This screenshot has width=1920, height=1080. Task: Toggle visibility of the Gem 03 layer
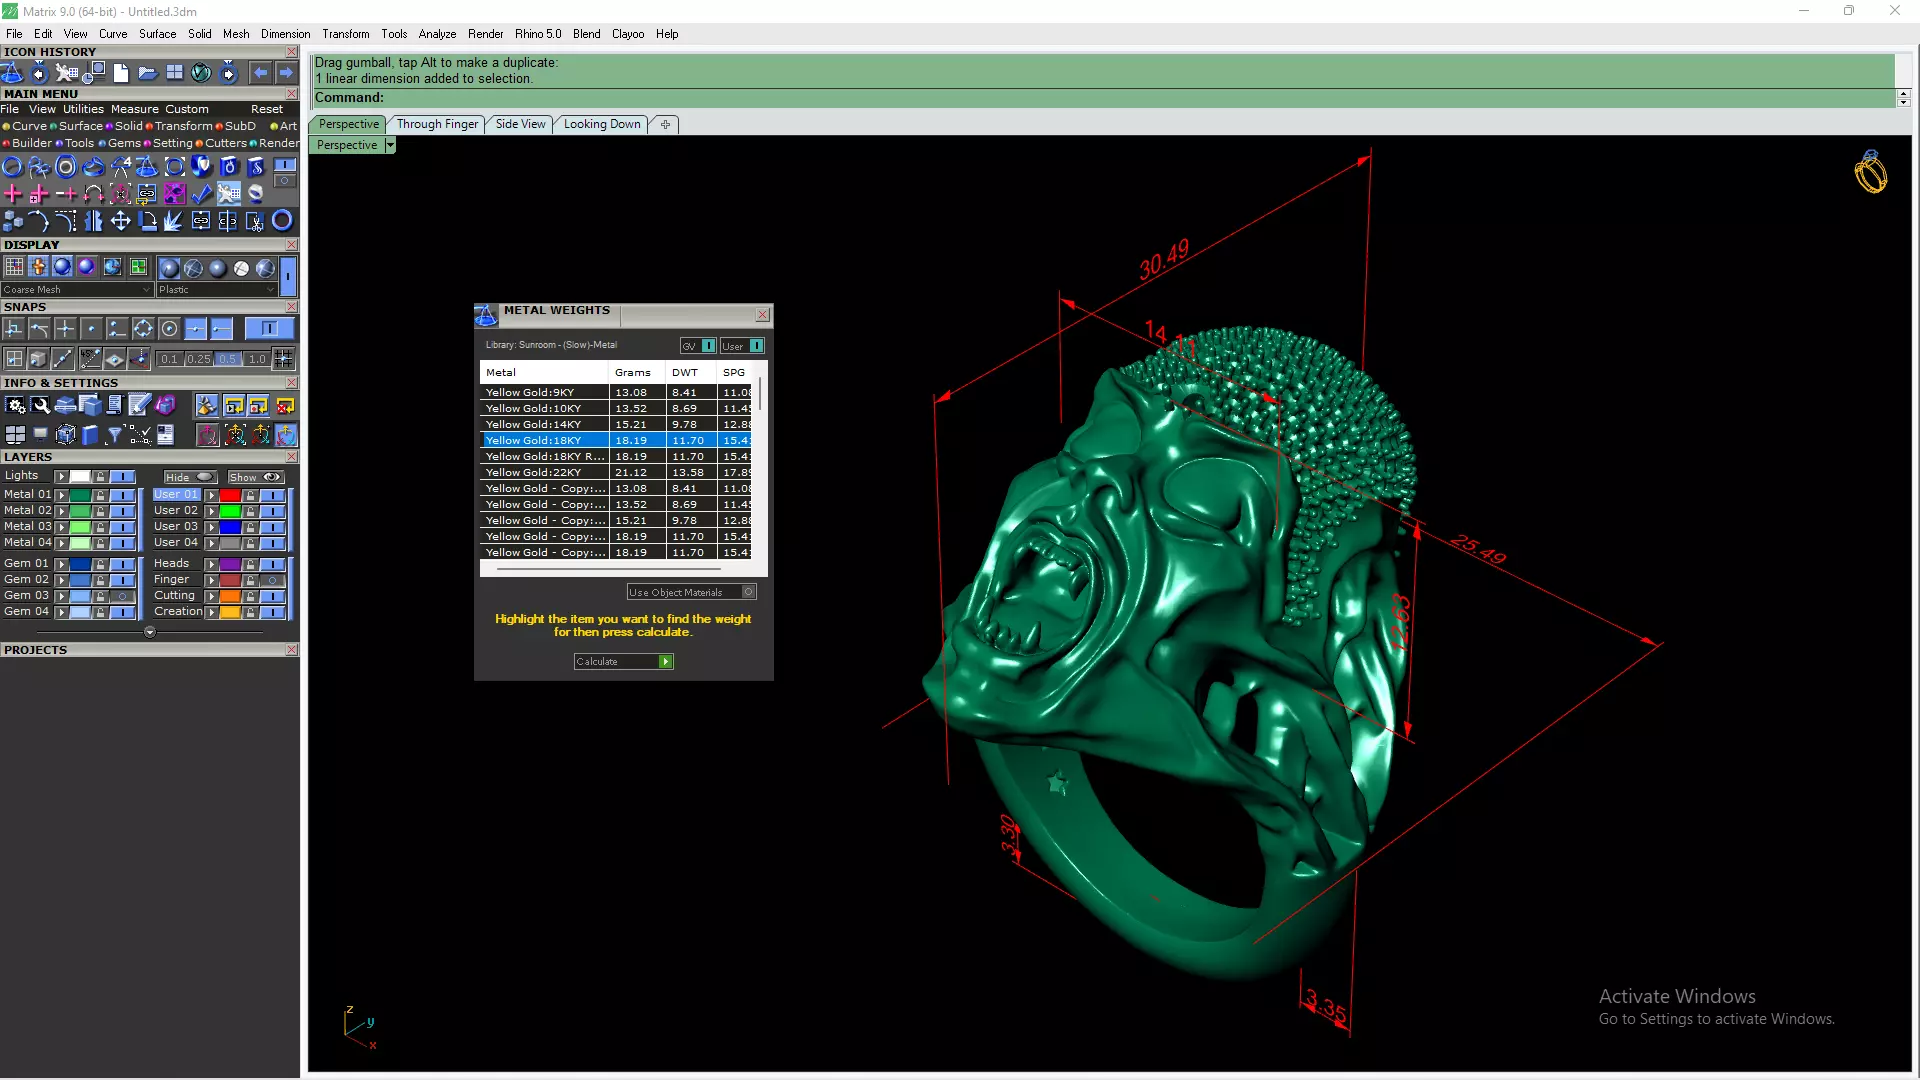[x=123, y=596]
